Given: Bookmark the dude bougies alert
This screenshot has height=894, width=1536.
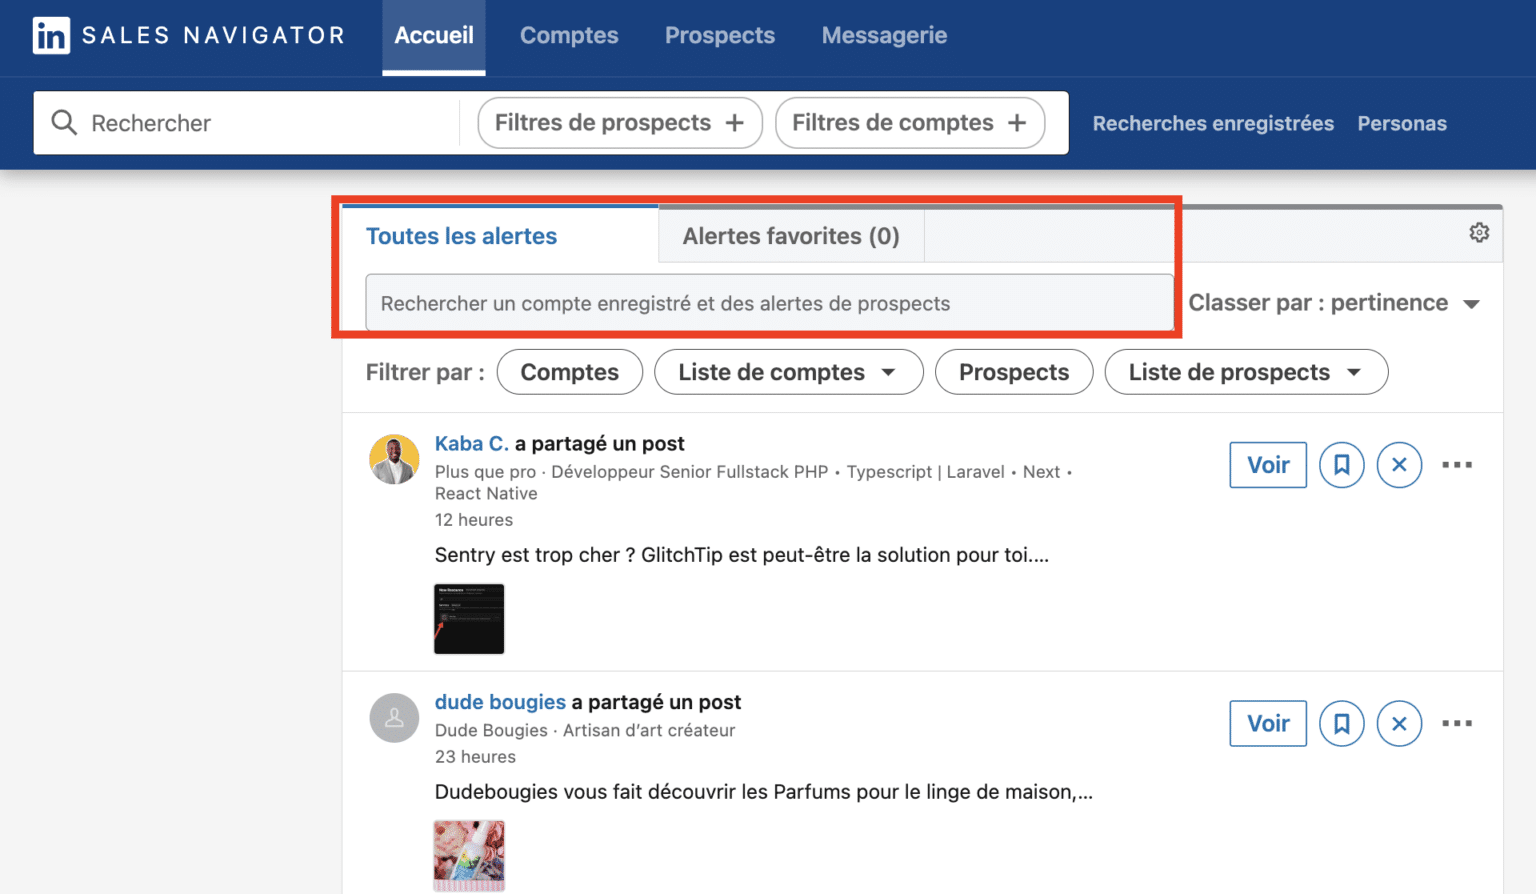Looking at the screenshot, I should coord(1342,723).
